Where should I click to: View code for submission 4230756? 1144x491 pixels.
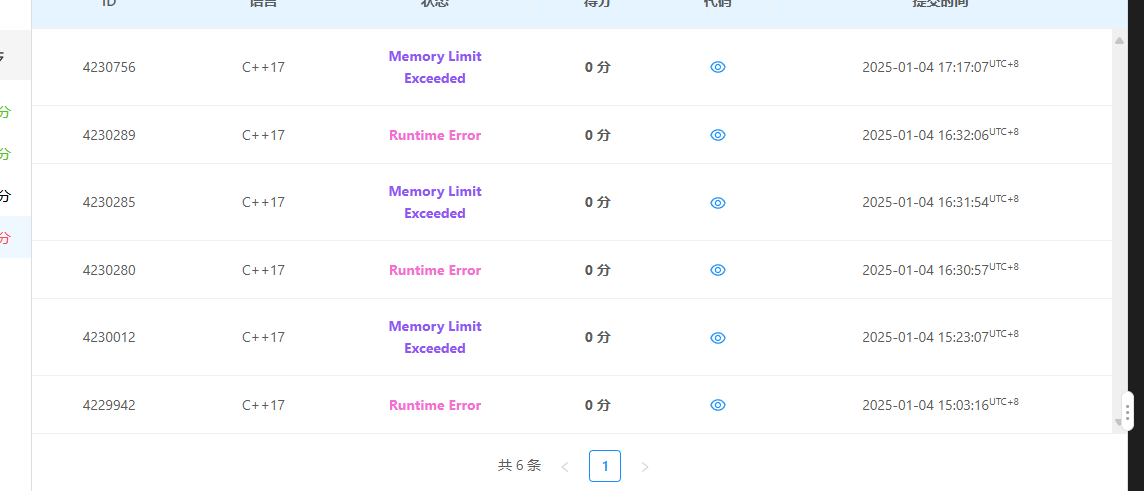point(718,67)
